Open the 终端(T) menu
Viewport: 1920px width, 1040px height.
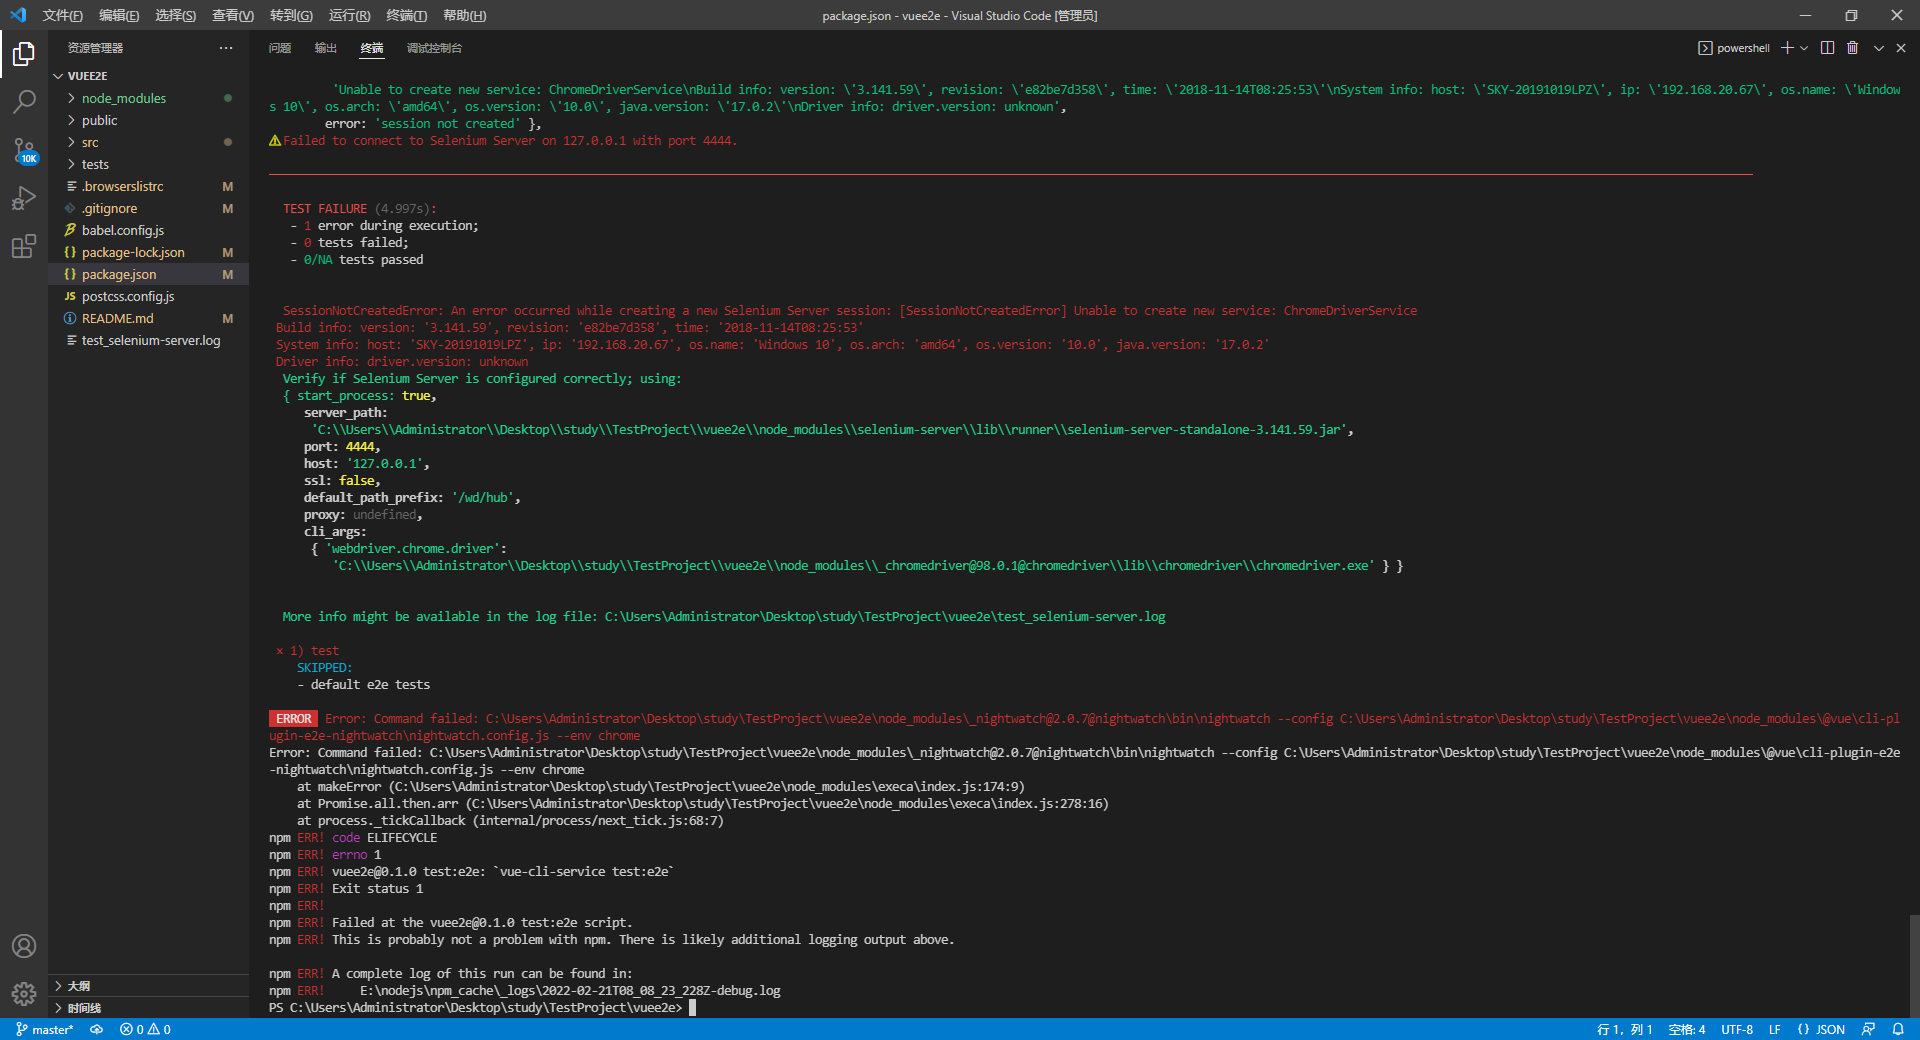407,15
